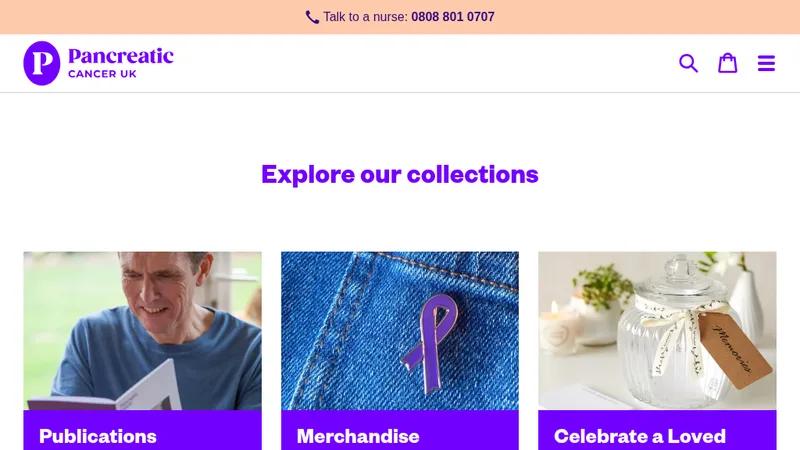The image size is (800, 450).
Task: Call nurse number 0808 801 0707
Action: point(453,17)
